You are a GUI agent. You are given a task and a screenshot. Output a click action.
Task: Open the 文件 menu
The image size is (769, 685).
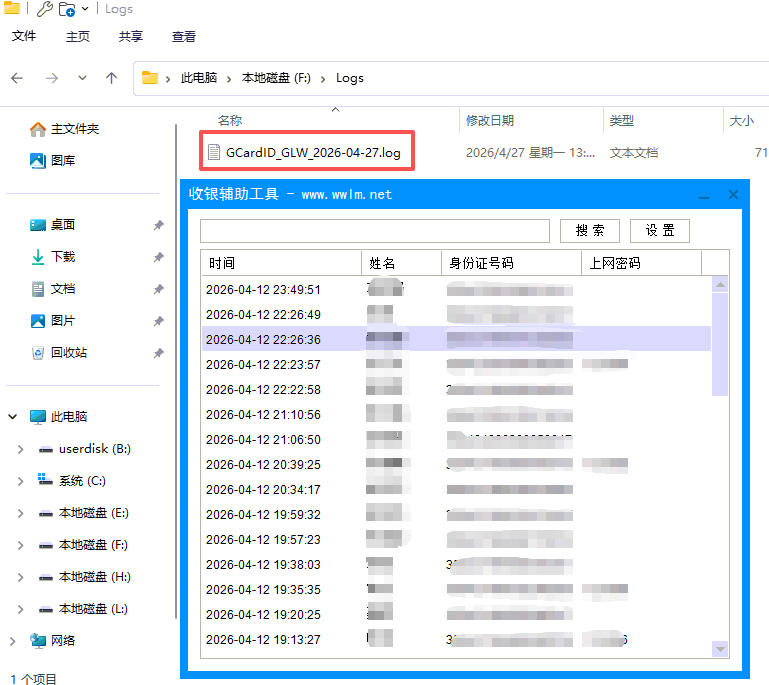click(x=24, y=36)
